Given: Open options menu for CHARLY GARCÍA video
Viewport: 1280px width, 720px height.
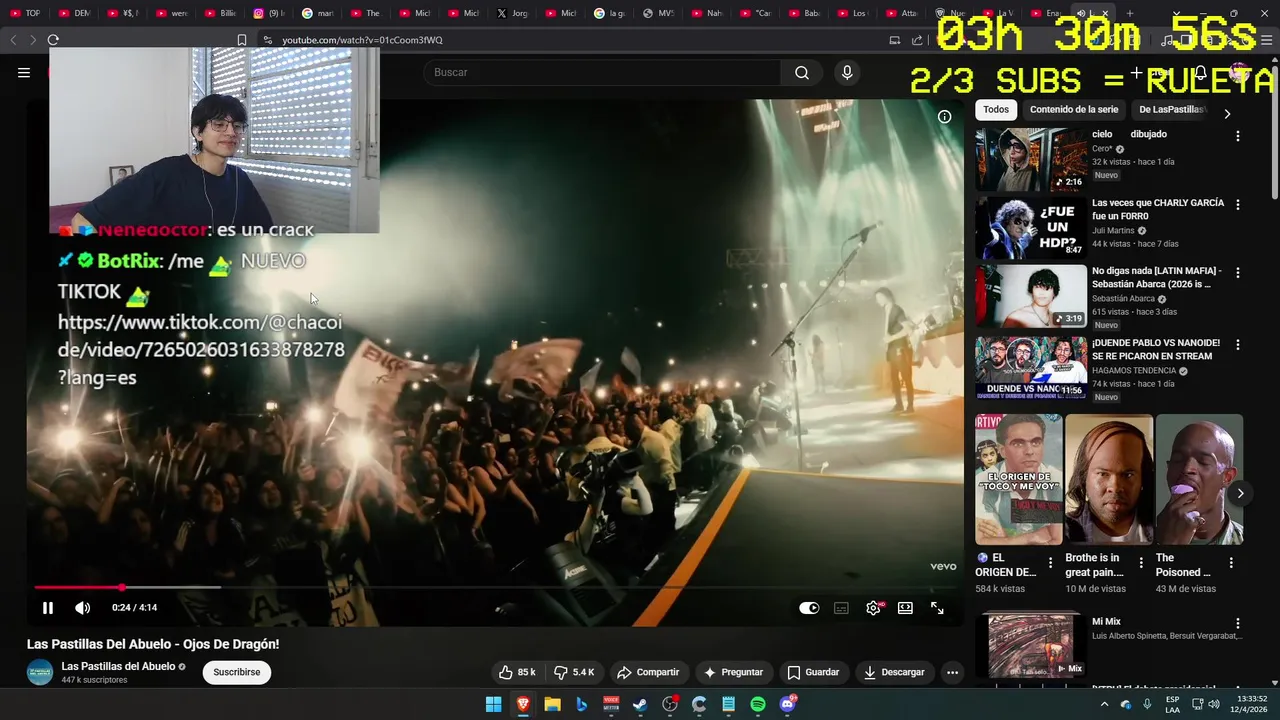Looking at the screenshot, I should click(x=1238, y=204).
